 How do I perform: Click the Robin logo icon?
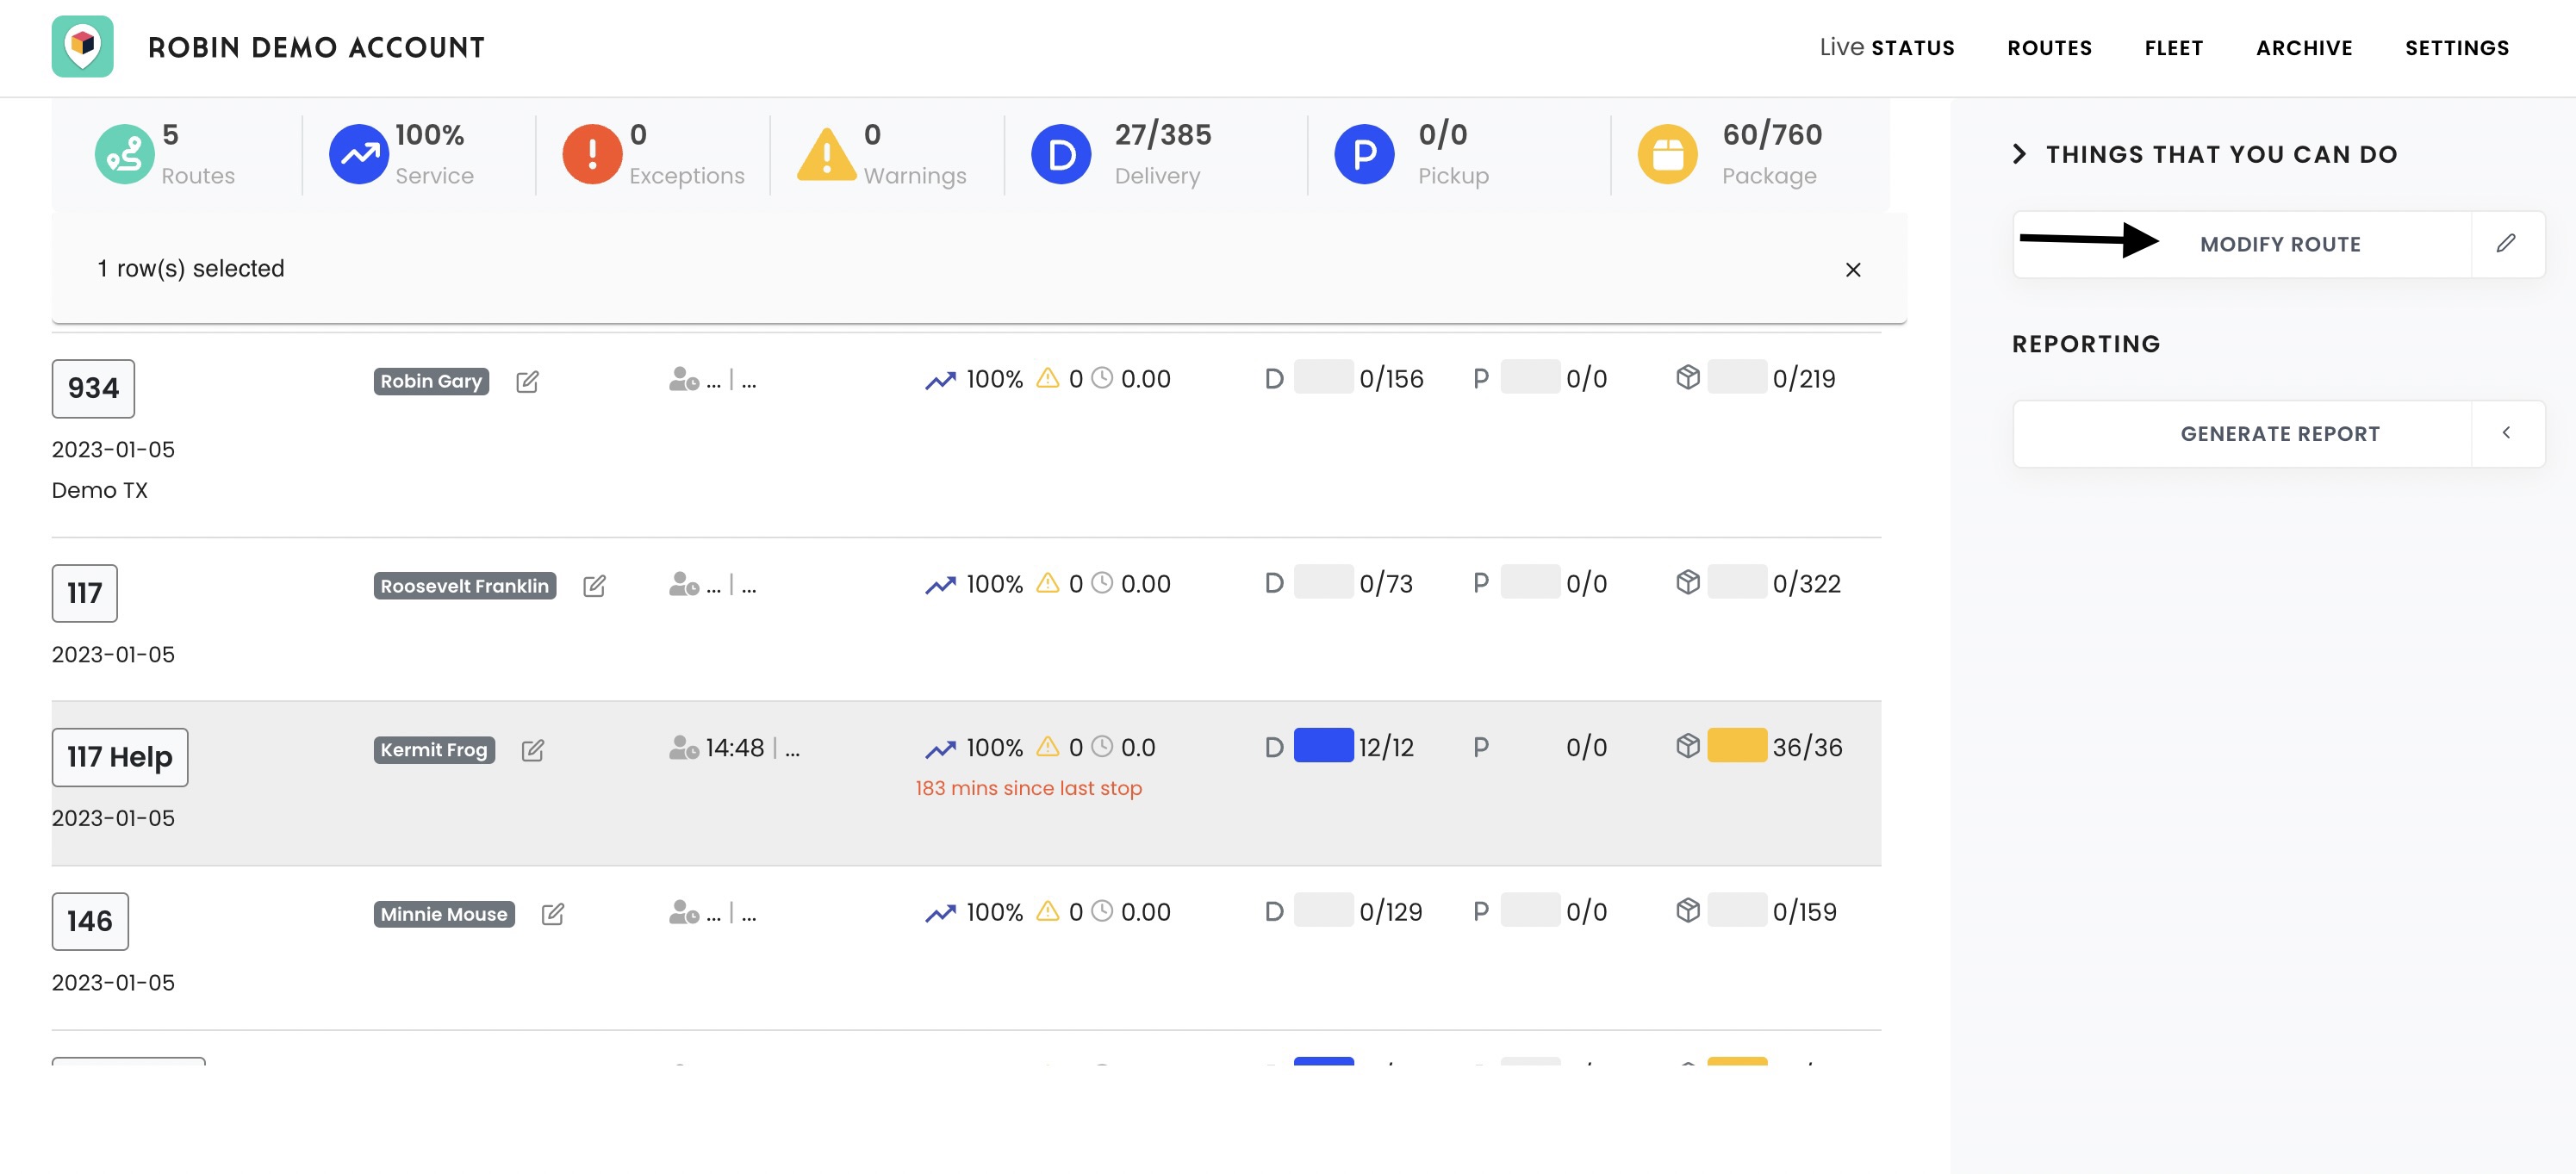tap(82, 46)
